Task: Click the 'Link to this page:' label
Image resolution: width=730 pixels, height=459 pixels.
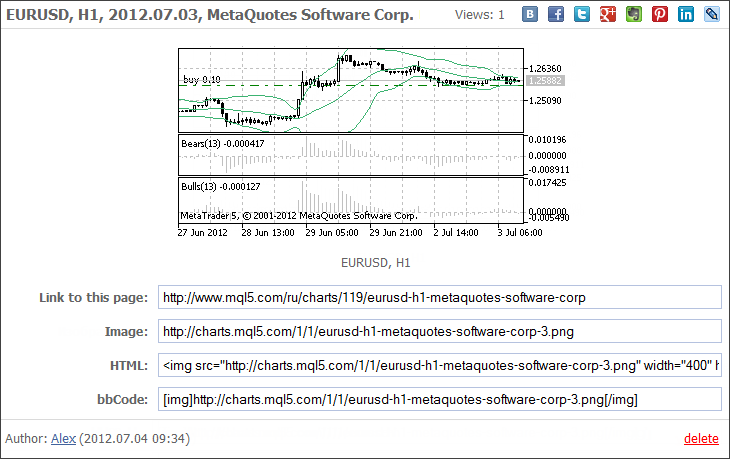Action: click(x=94, y=297)
